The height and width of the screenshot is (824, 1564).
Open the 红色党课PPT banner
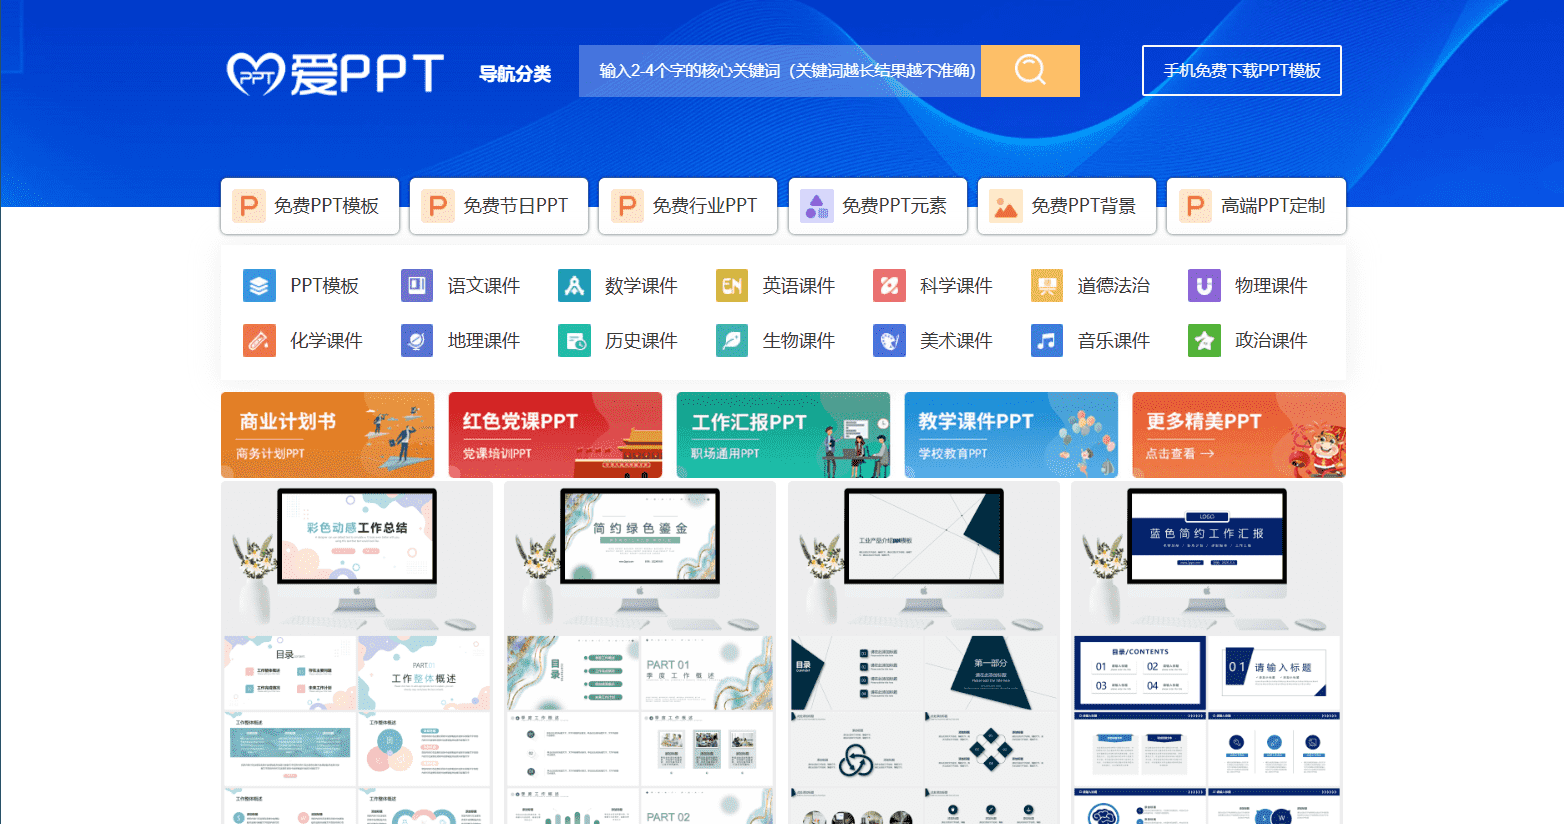pyautogui.click(x=555, y=434)
